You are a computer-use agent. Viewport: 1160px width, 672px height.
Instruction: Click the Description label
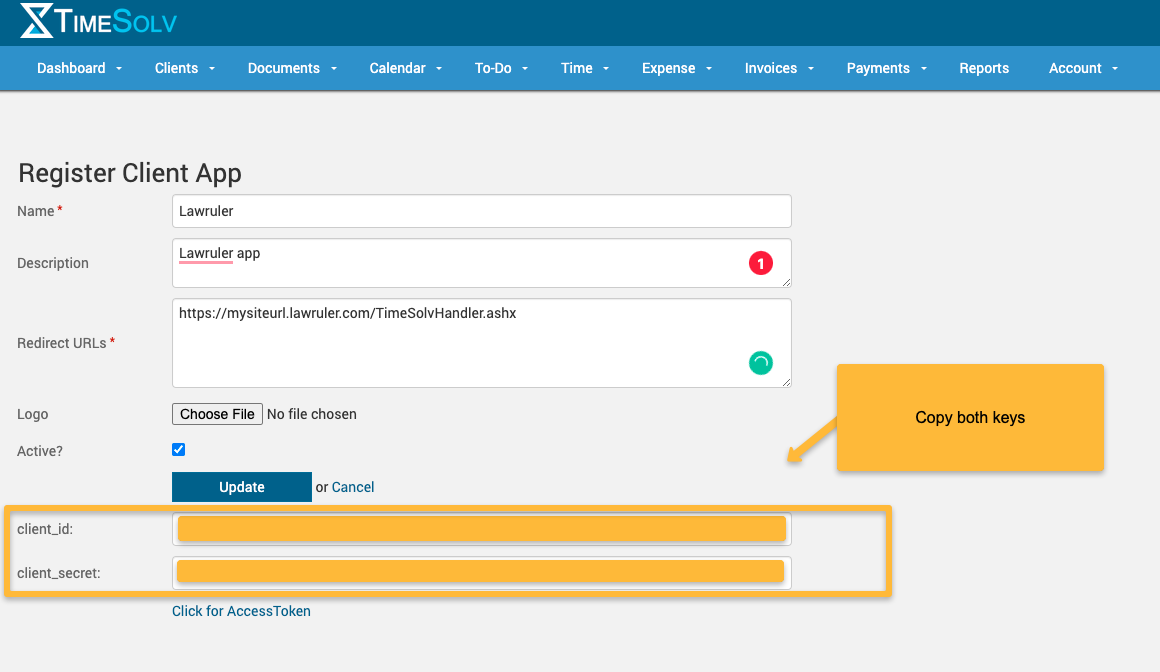53,263
